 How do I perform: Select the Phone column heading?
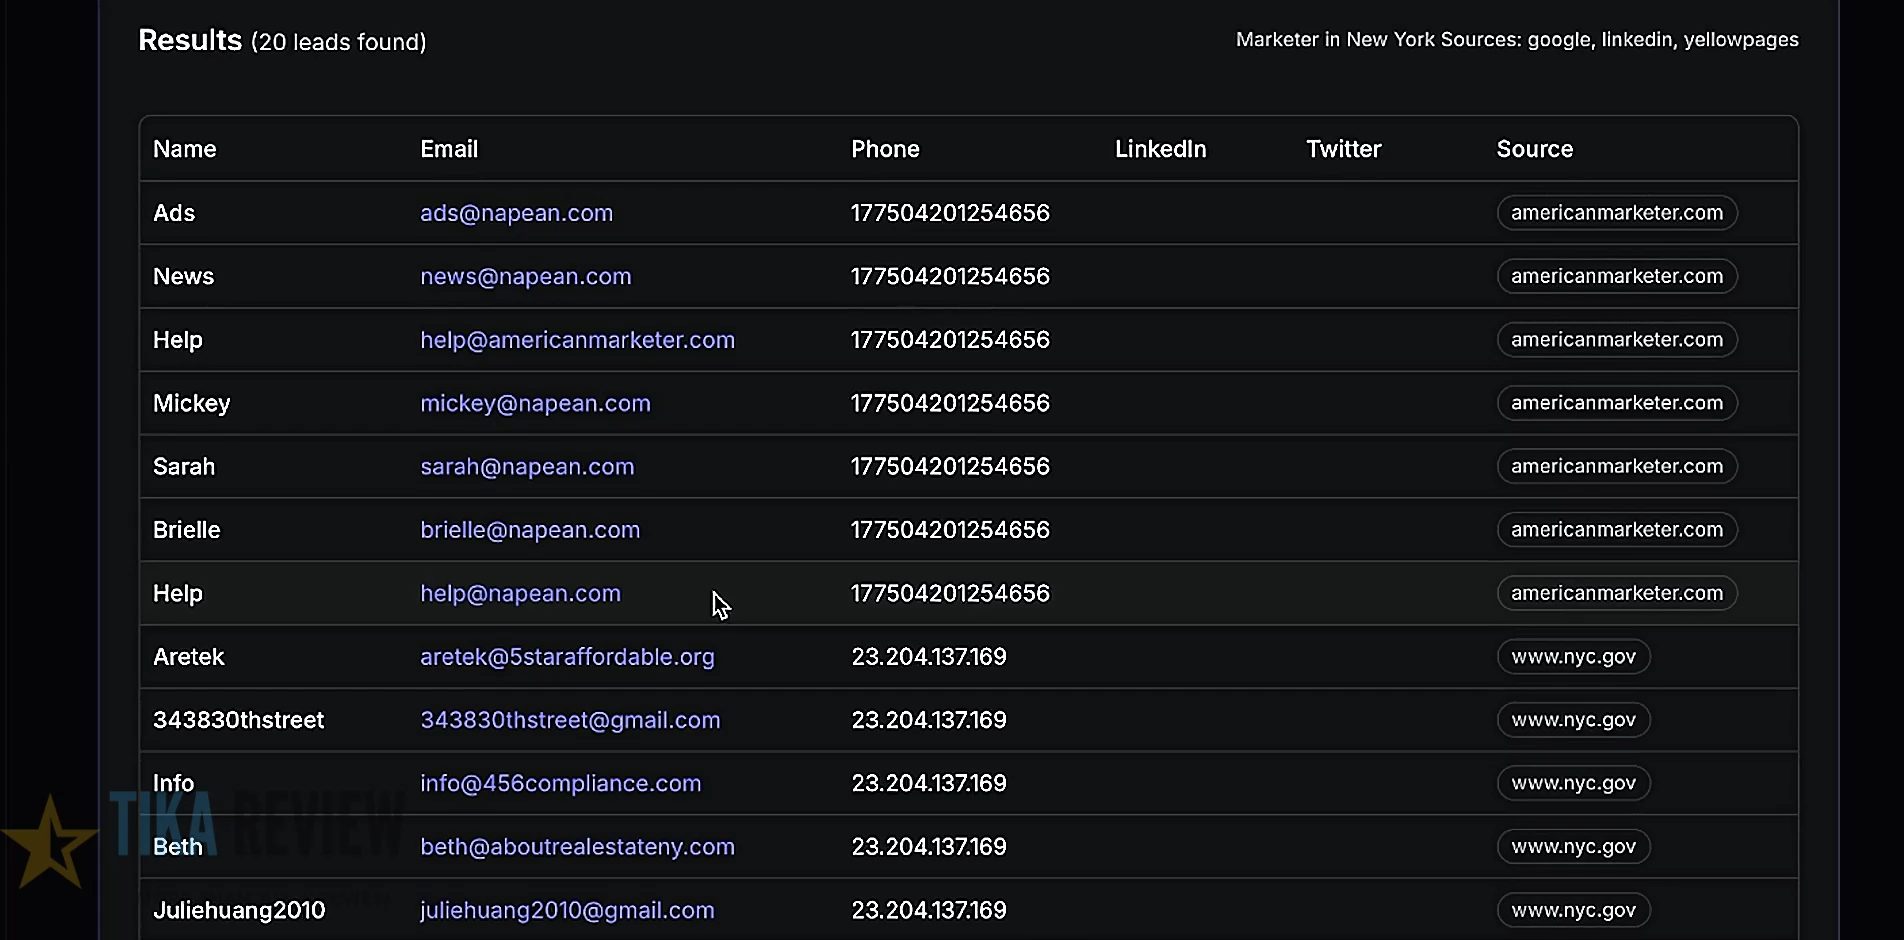pos(884,148)
